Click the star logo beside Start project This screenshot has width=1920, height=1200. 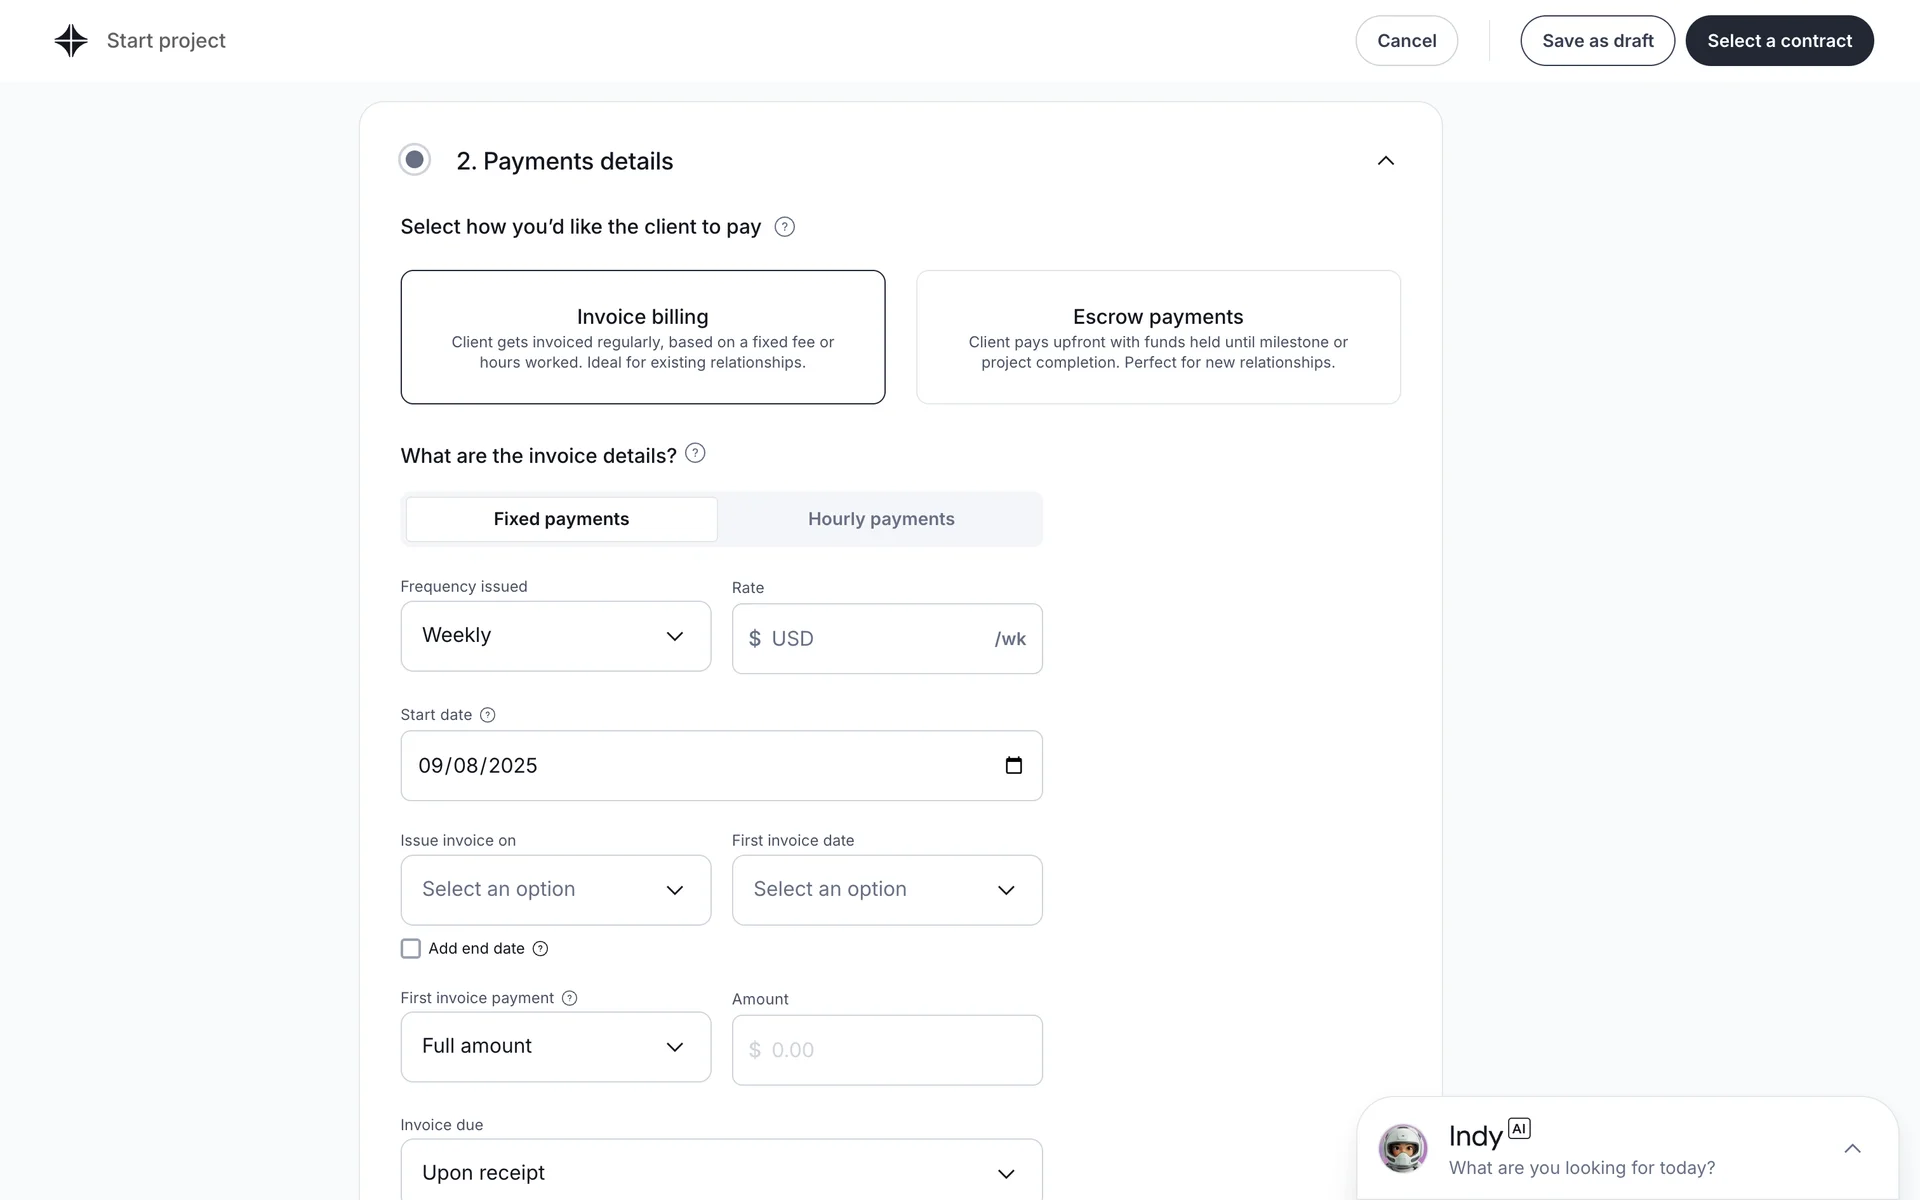pyautogui.click(x=71, y=41)
